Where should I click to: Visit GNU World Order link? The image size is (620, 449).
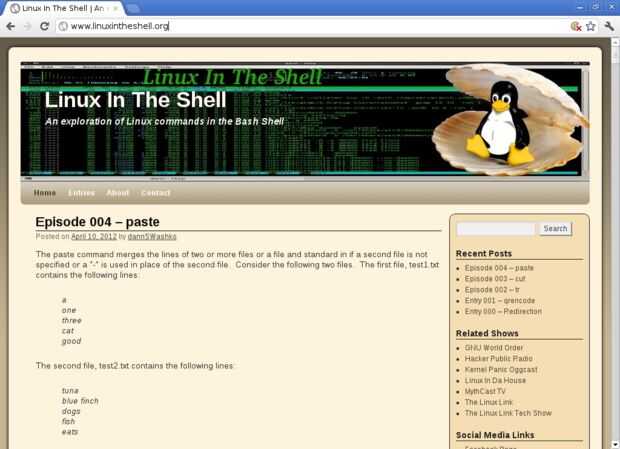point(494,348)
